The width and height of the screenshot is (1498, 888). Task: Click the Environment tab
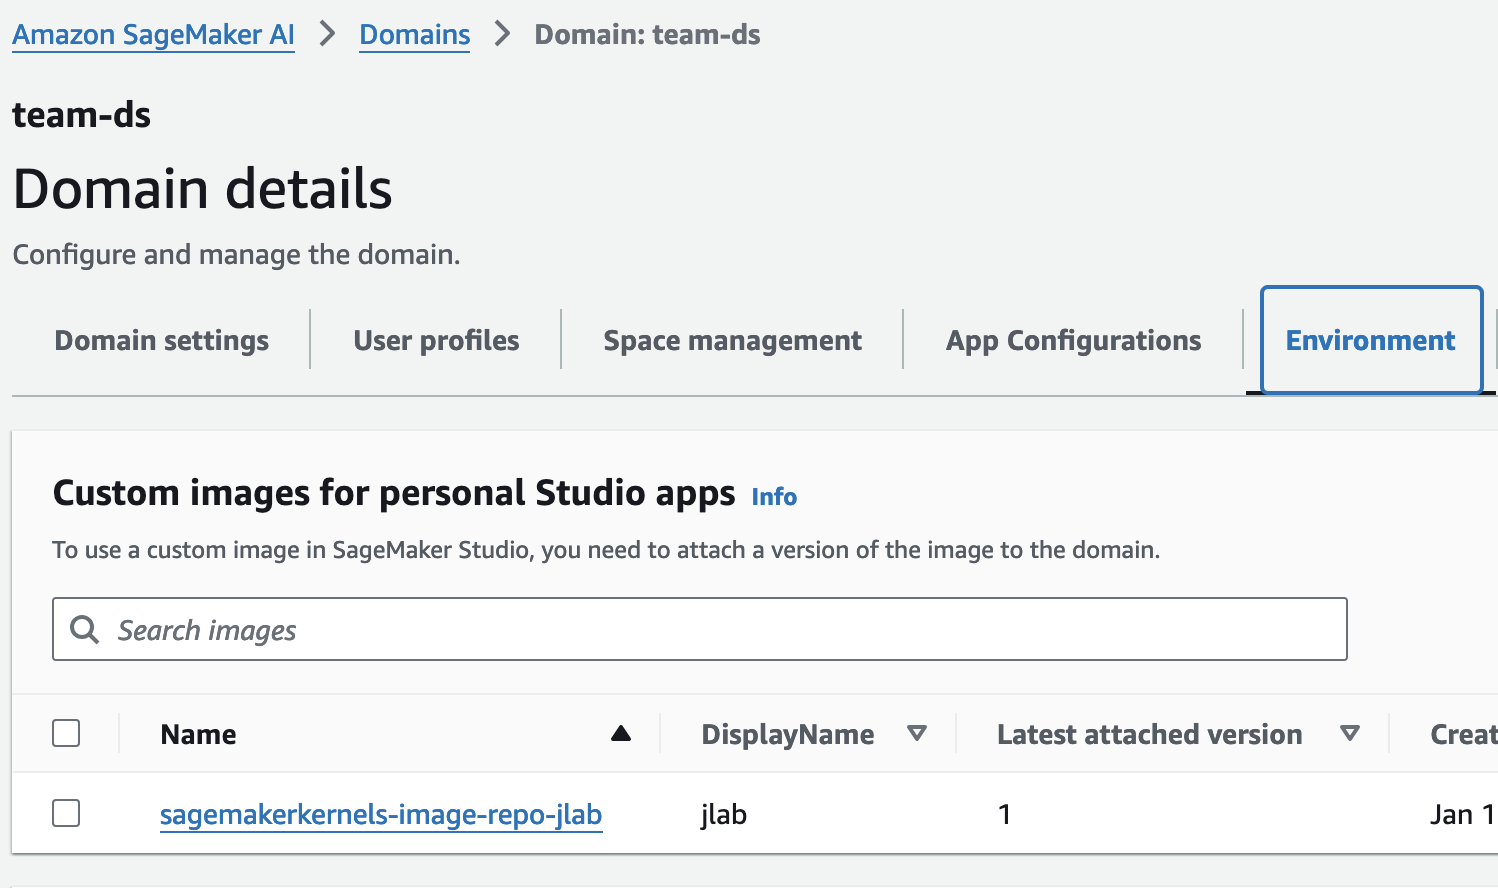(x=1370, y=341)
